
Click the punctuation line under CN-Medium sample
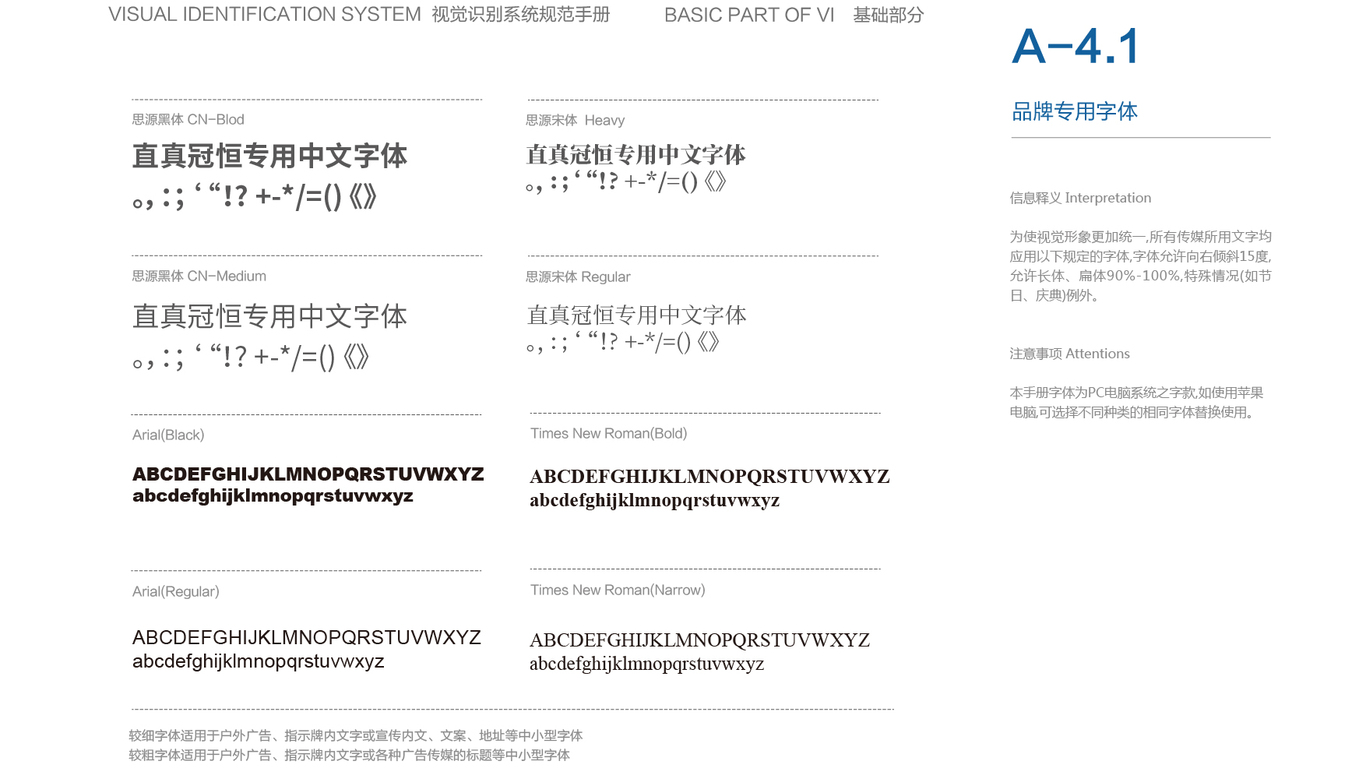pos(252,357)
